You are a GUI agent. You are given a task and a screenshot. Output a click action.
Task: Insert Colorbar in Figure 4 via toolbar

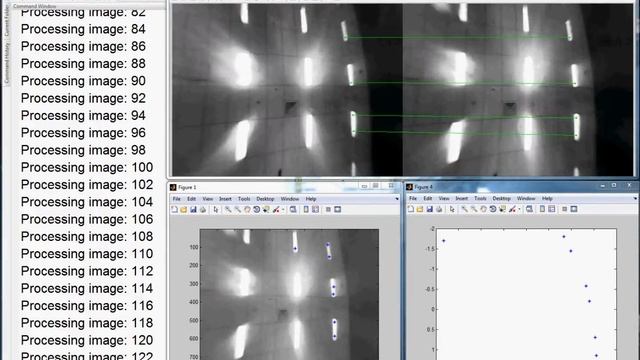pos(542,209)
